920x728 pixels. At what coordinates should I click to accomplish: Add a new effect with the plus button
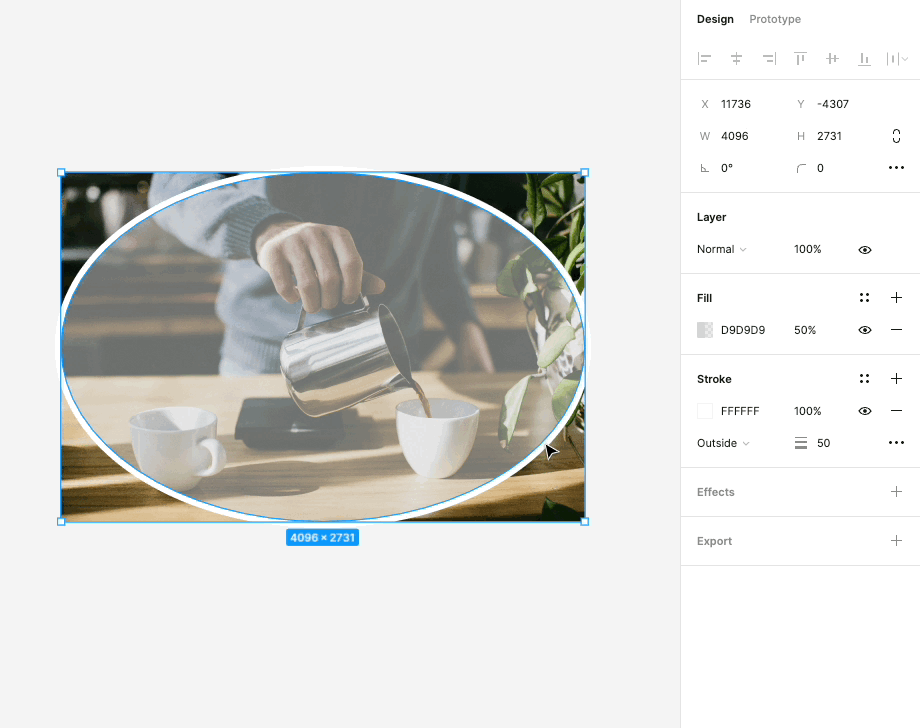[896, 492]
